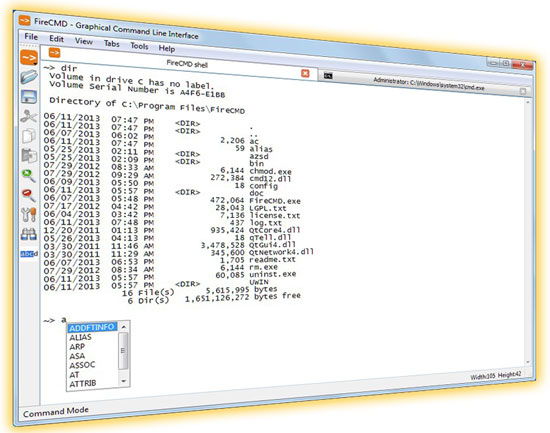Click the Paste clipboard icon
Viewport: 550px width, 433px height.
pyautogui.click(x=29, y=155)
